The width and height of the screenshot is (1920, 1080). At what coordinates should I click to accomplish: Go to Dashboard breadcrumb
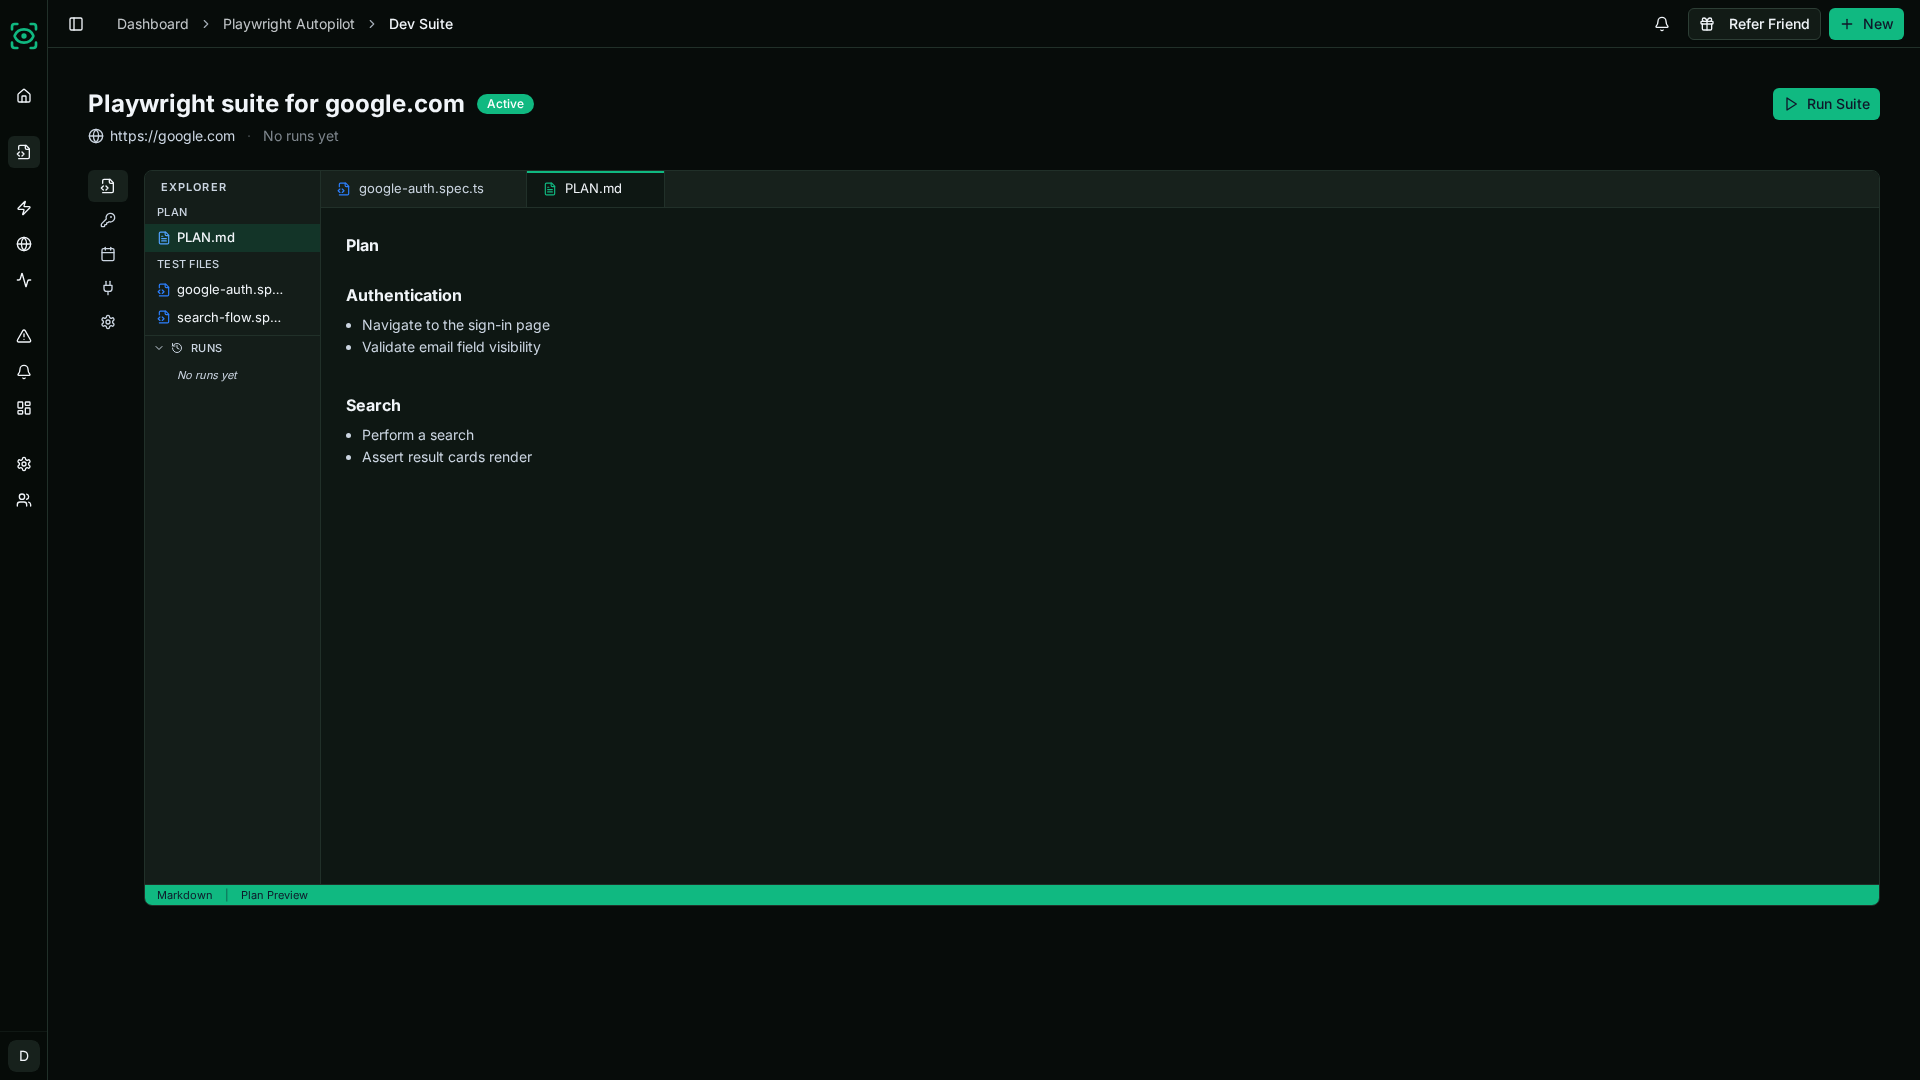click(153, 24)
